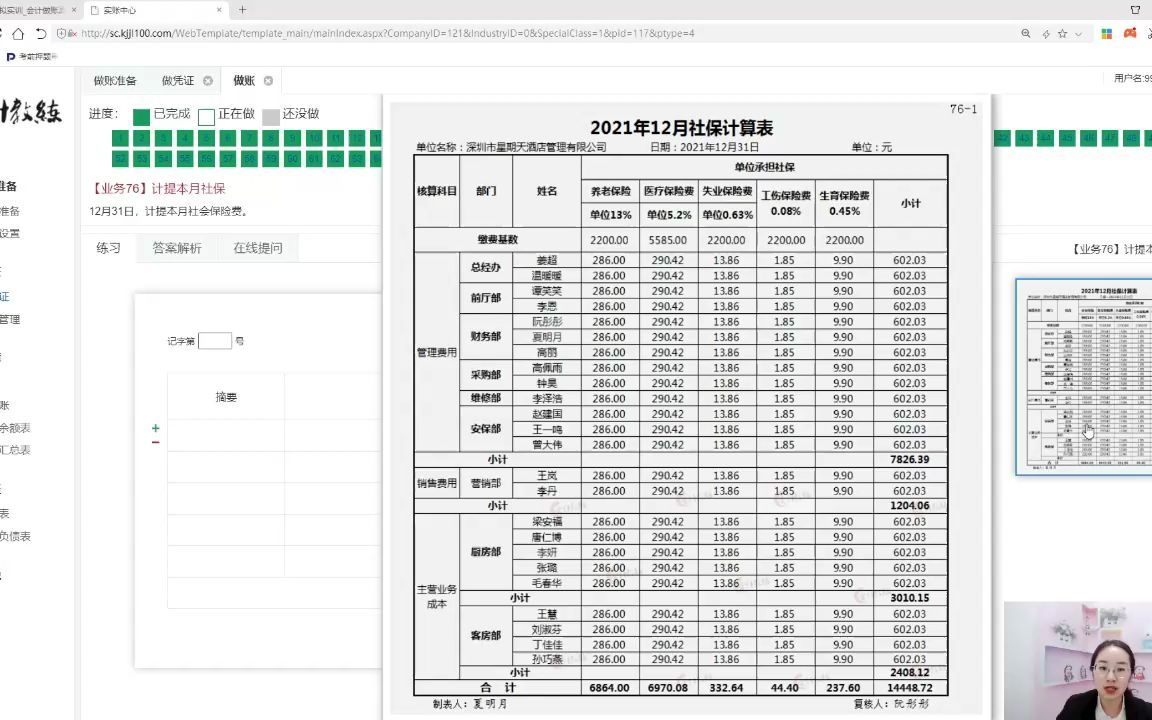Open the zoom magnifier in address bar
1152x720 pixels.
coord(1026,33)
